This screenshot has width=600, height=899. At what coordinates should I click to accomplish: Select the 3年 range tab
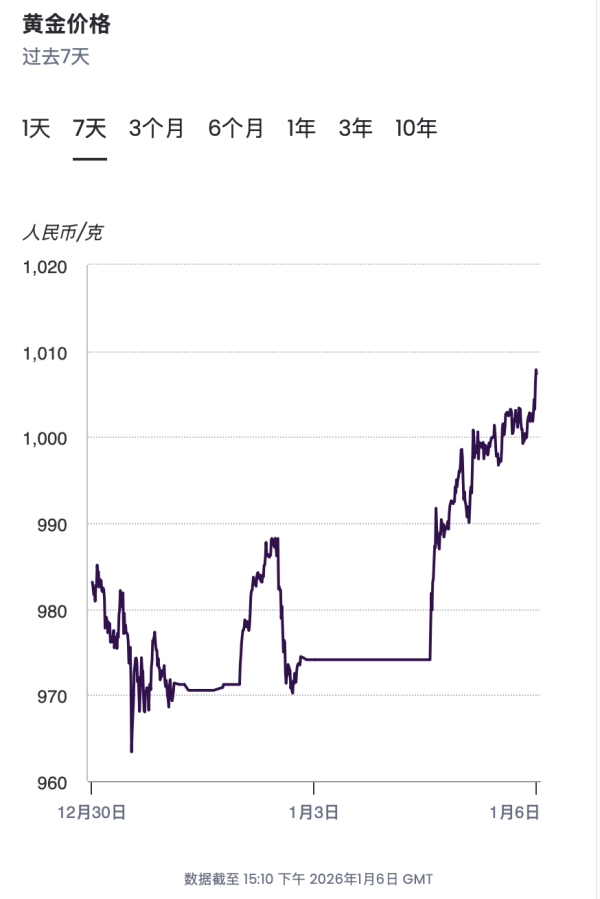355,128
